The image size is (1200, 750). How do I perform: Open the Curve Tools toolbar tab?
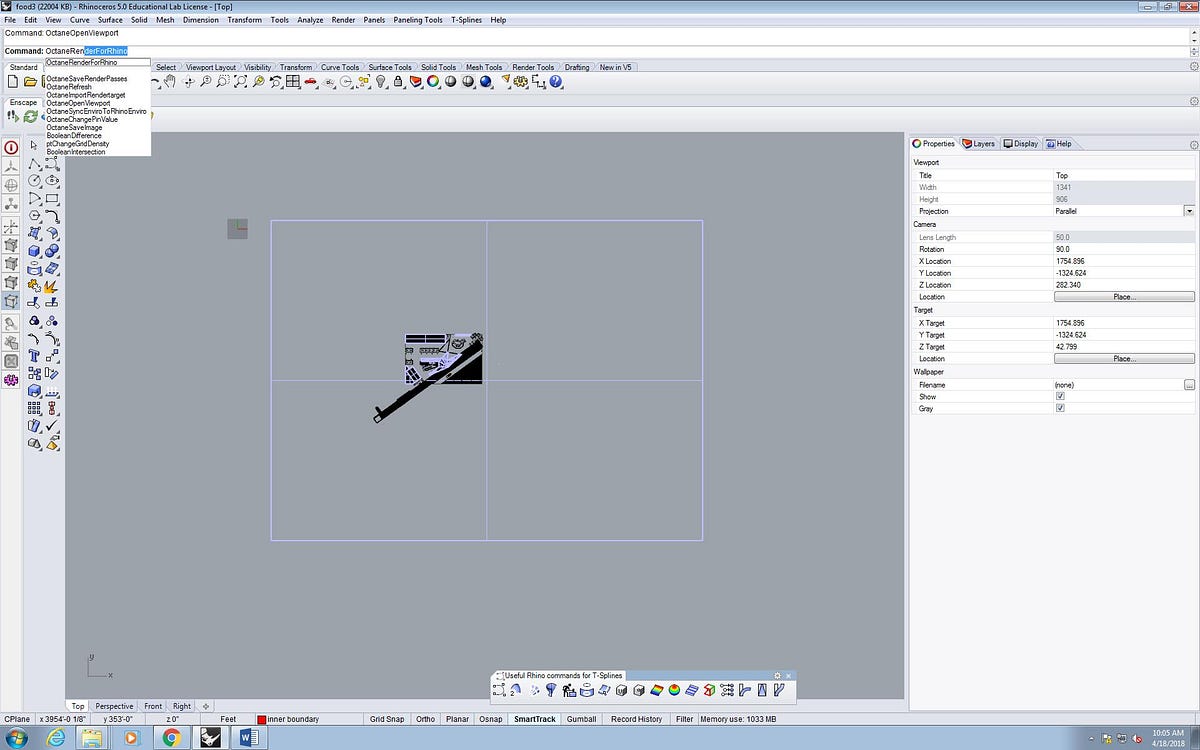[x=339, y=67]
